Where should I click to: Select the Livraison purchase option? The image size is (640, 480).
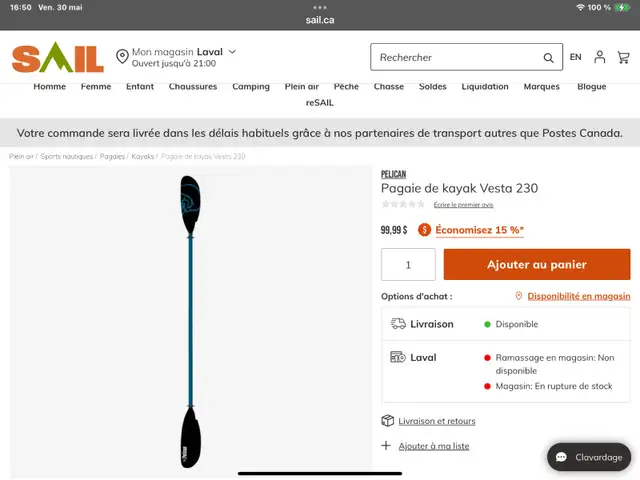(506, 324)
